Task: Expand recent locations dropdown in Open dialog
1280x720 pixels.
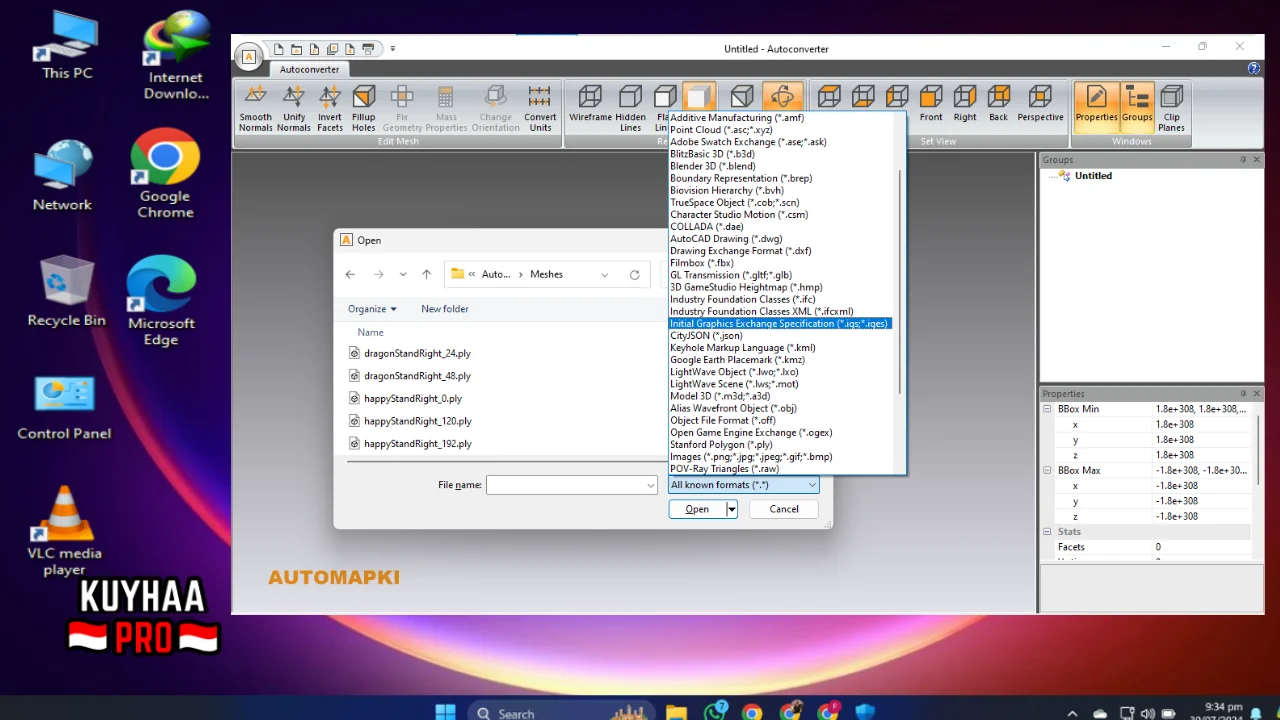Action: 402,274
